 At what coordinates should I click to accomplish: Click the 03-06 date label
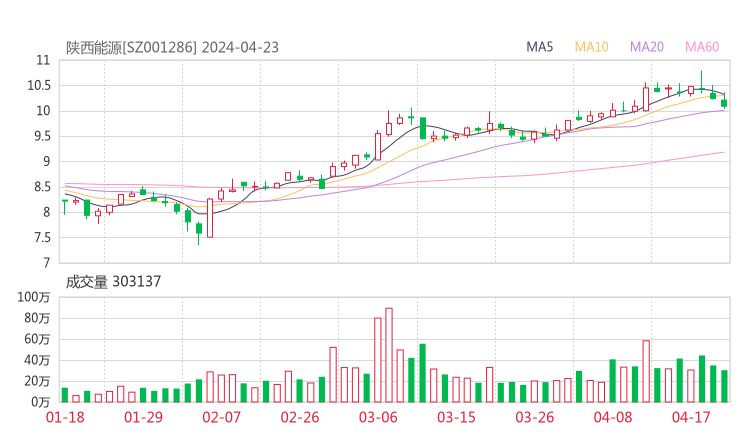pyautogui.click(x=378, y=417)
